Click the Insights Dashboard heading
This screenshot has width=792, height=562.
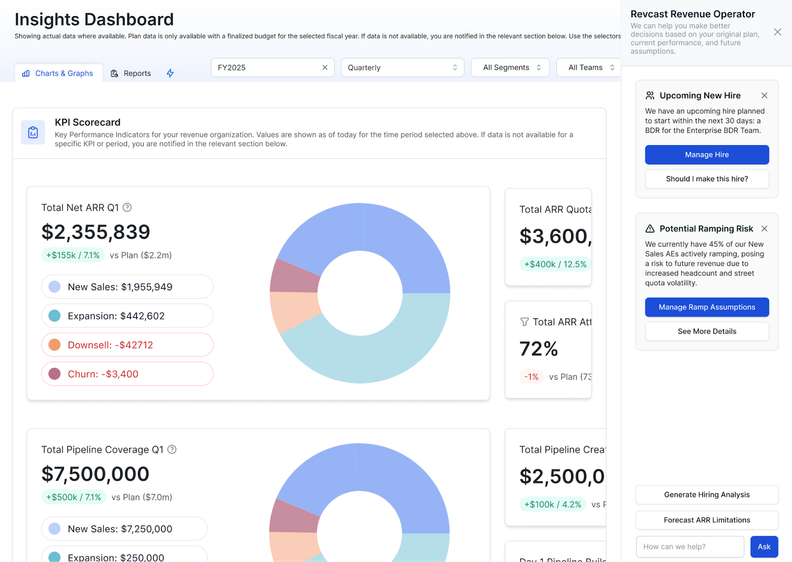(x=94, y=19)
